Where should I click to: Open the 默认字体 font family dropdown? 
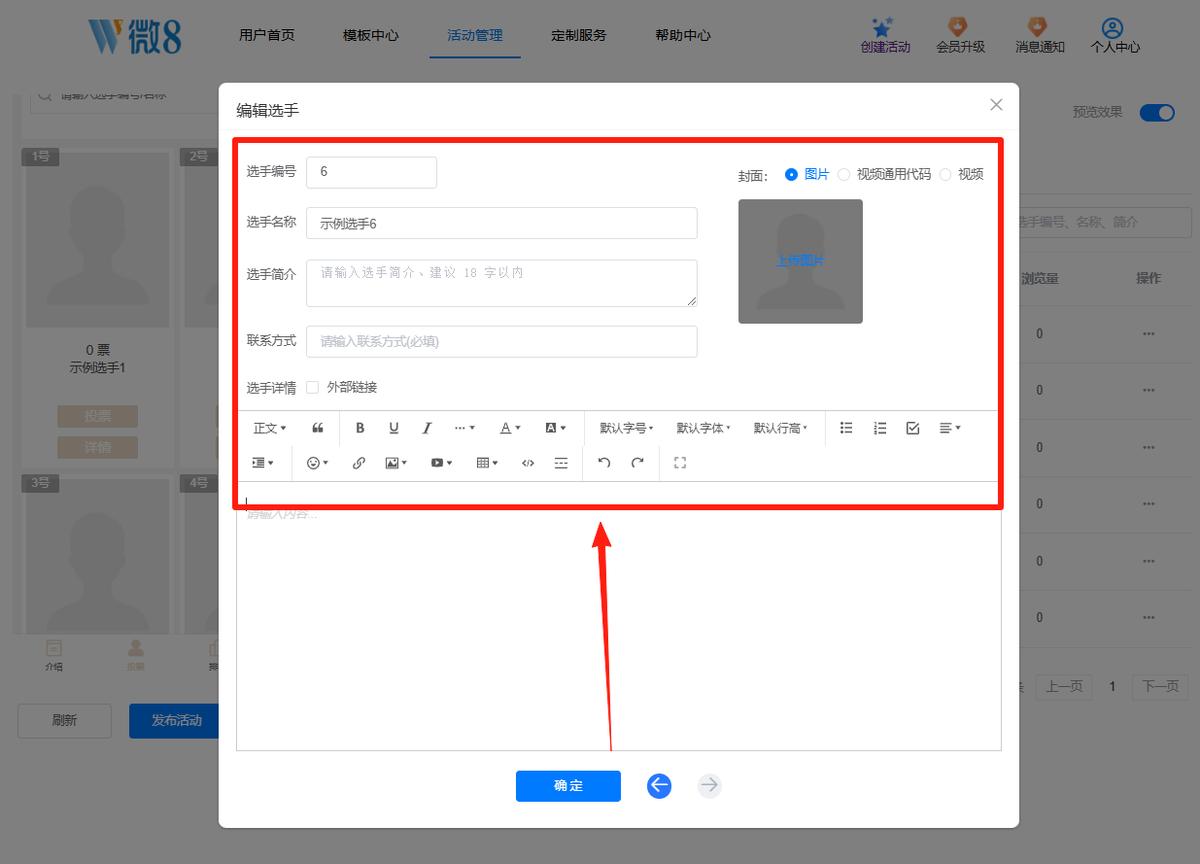(703, 428)
